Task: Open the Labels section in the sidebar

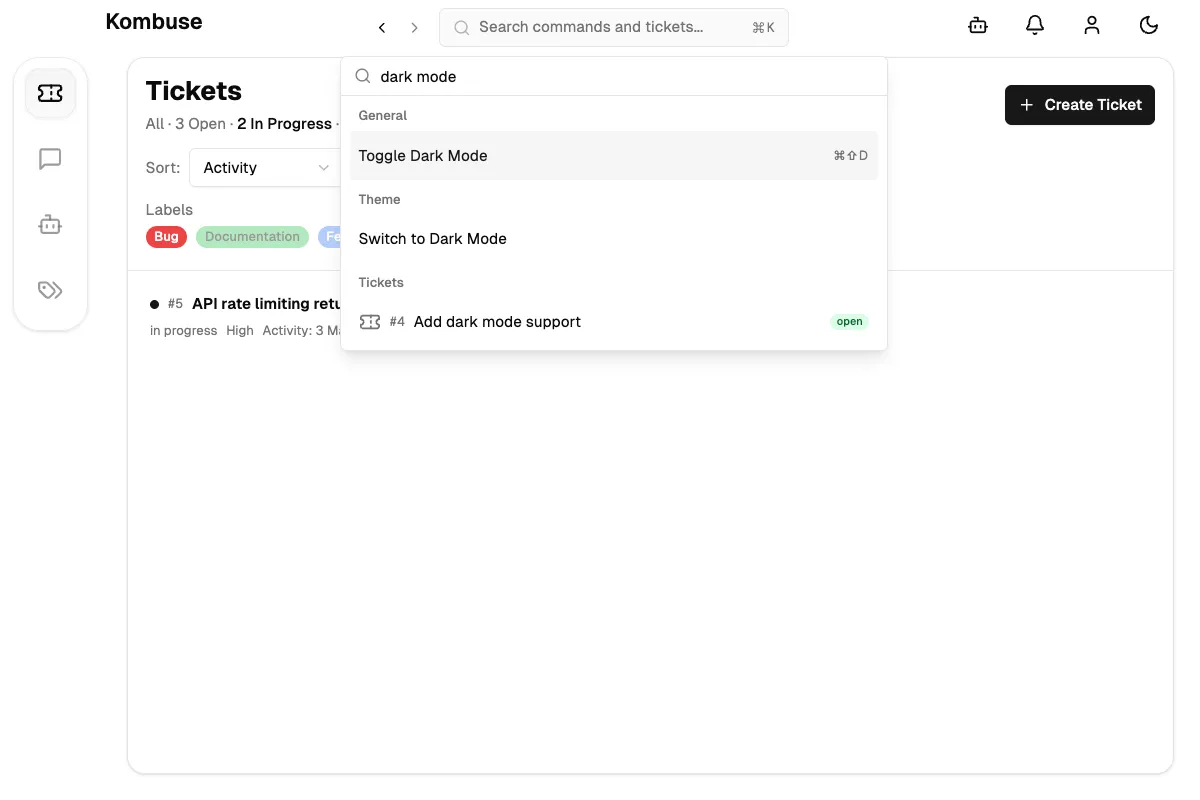Action: click(50, 290)
